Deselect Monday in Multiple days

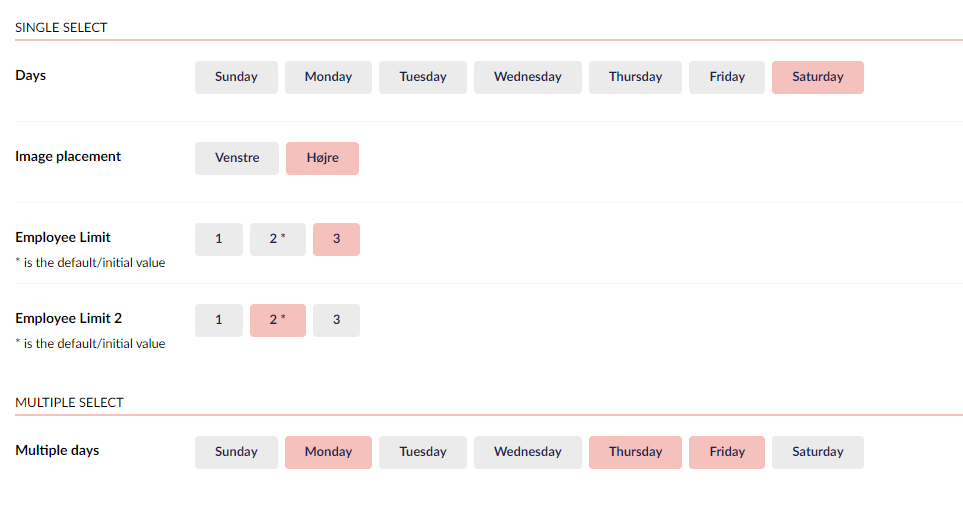click(x=328, y=452)
